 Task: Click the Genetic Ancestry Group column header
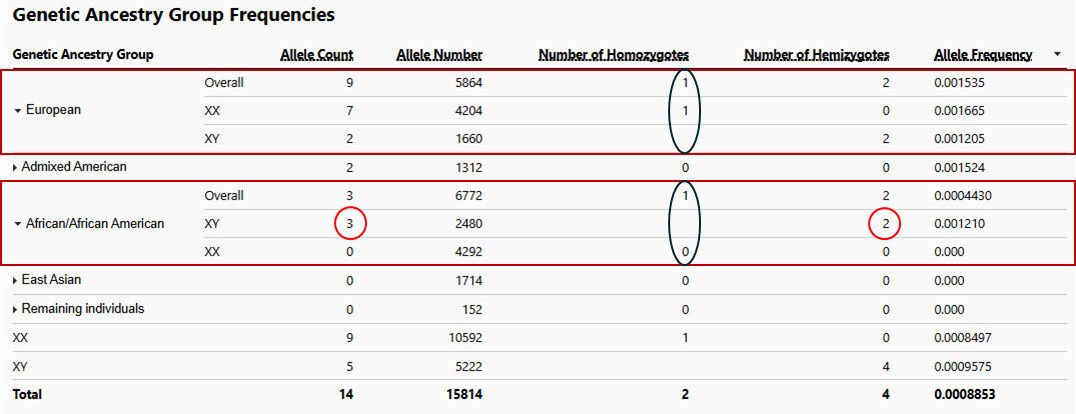(x=83, y=54)
